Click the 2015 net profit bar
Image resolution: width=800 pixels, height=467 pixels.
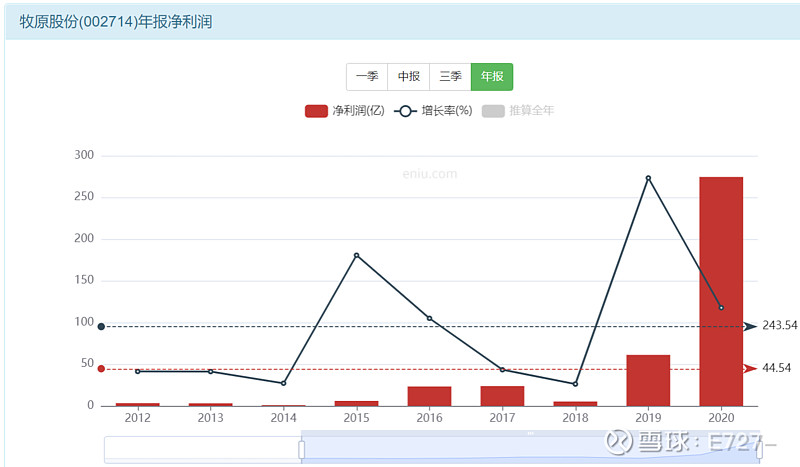(356, 404)
